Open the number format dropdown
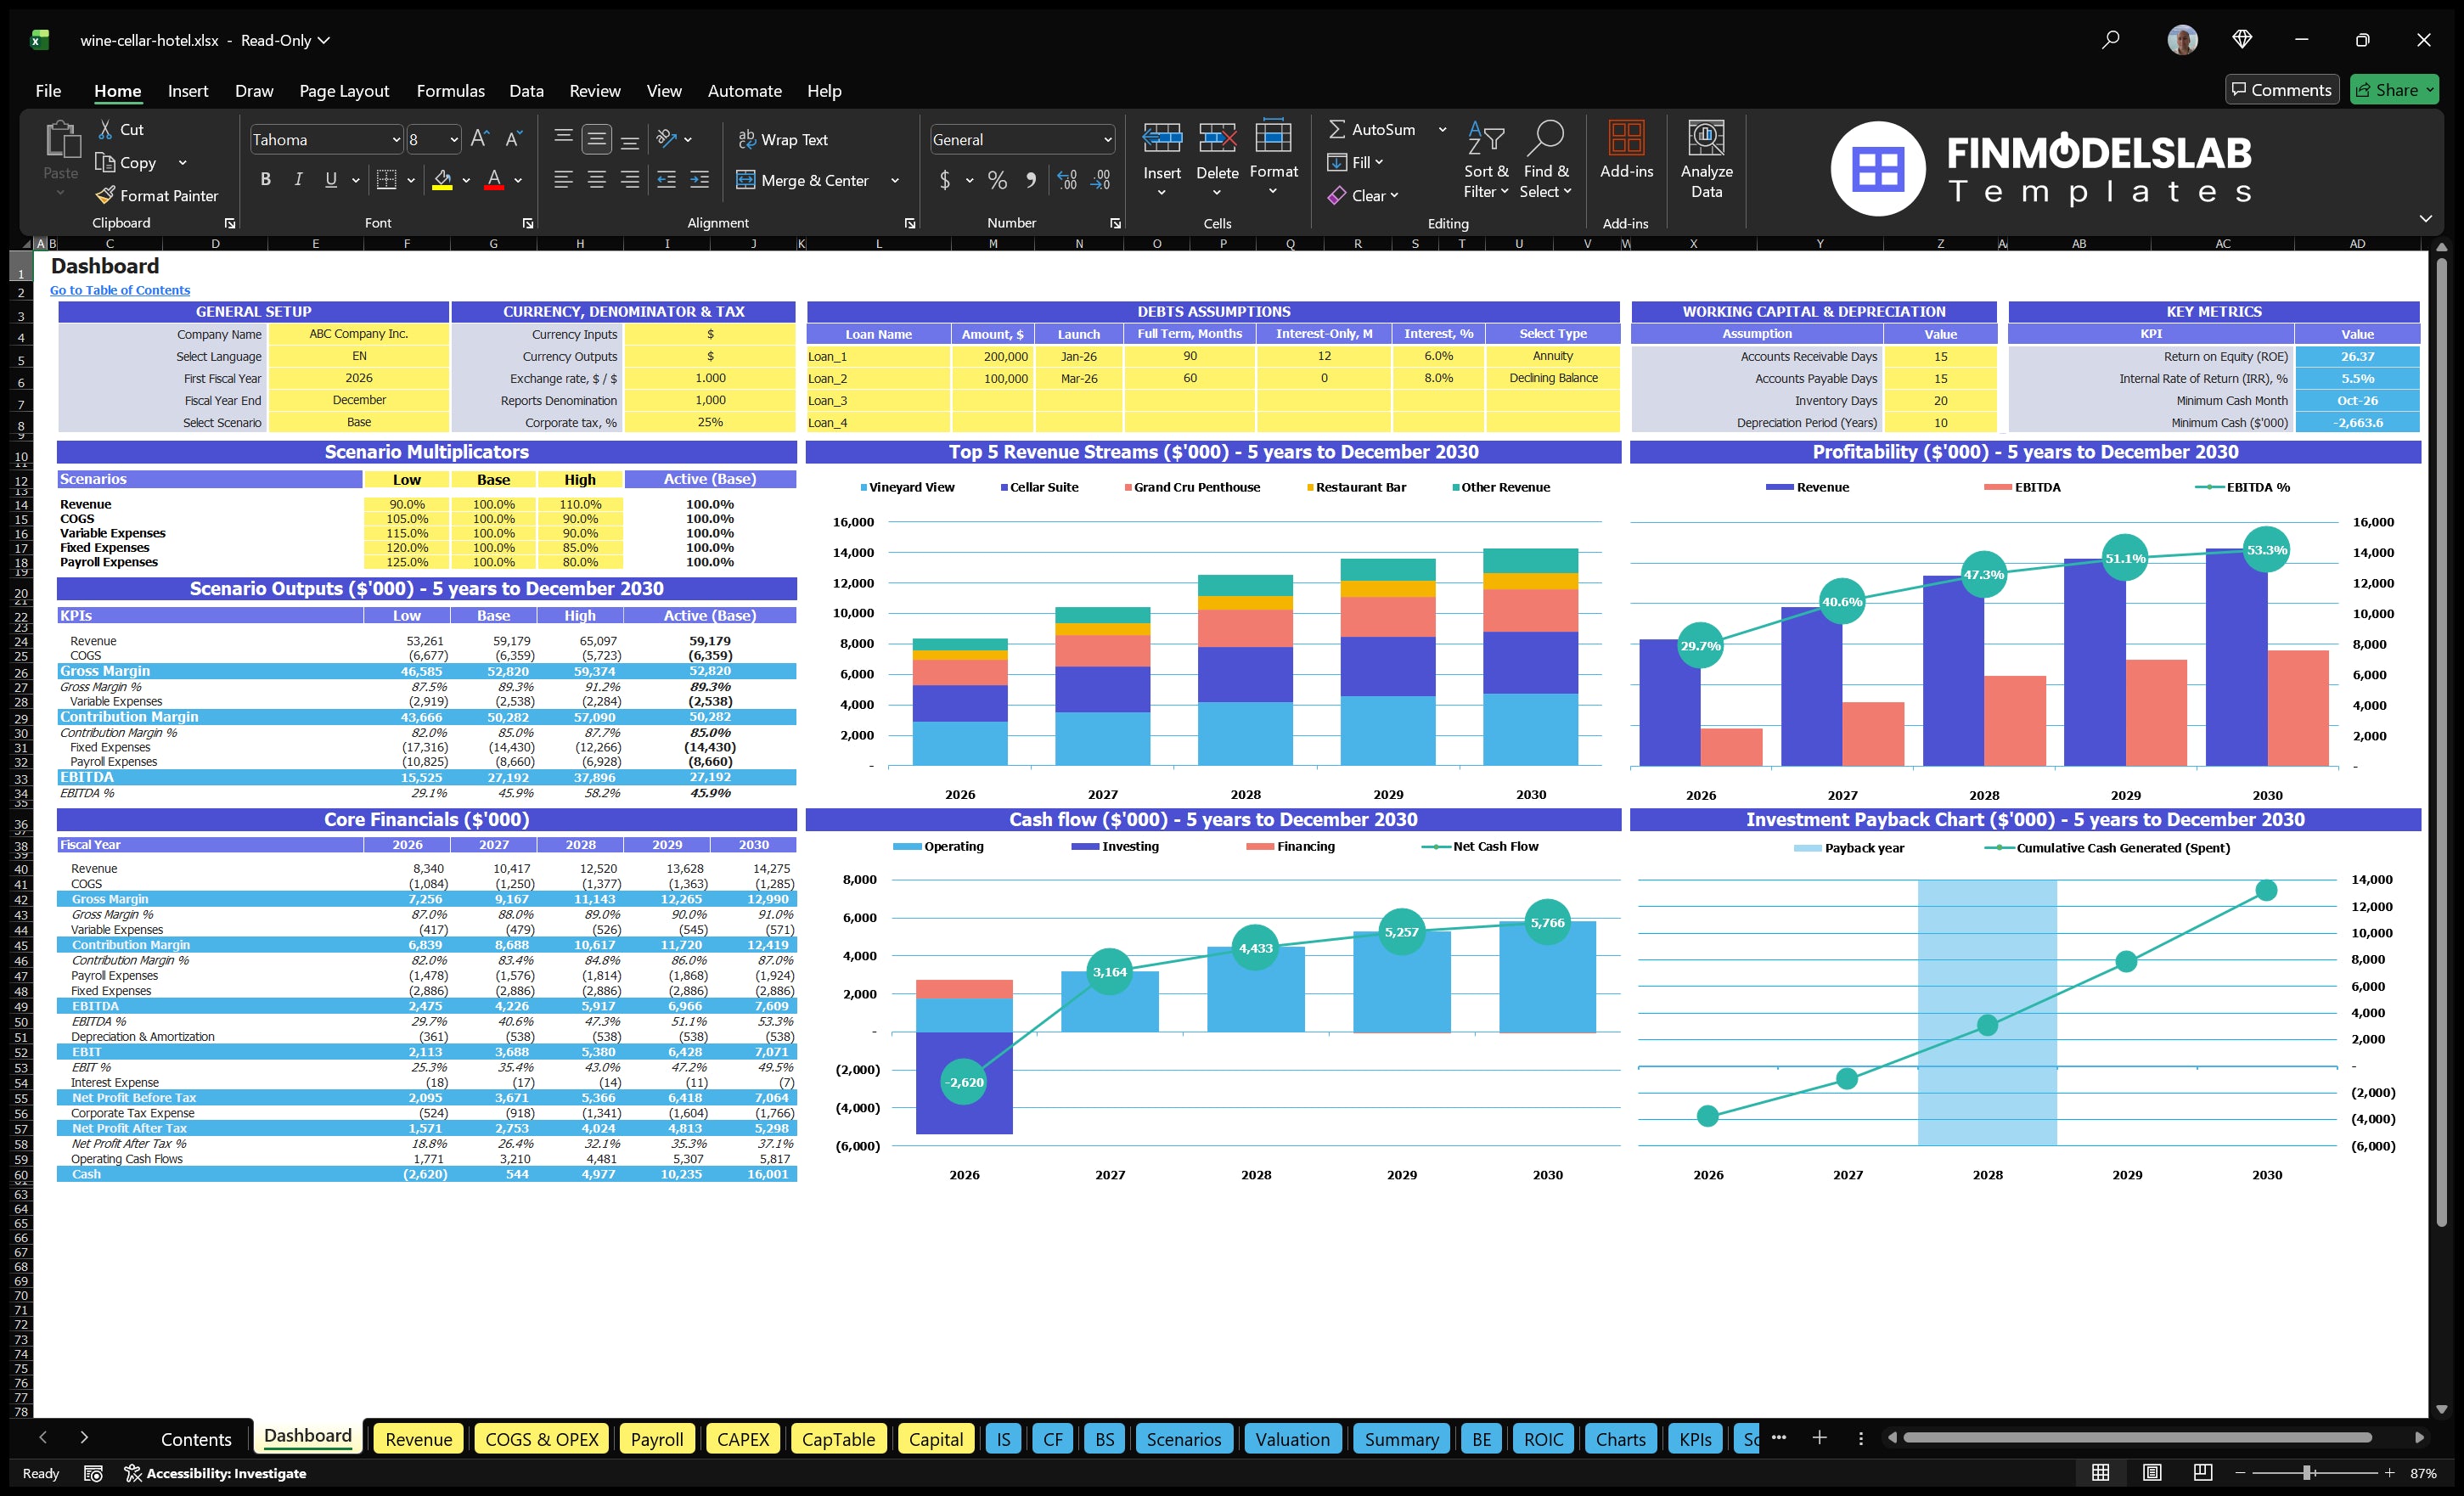This screenshot has width=2464, height=1496. coord(1107,139)
